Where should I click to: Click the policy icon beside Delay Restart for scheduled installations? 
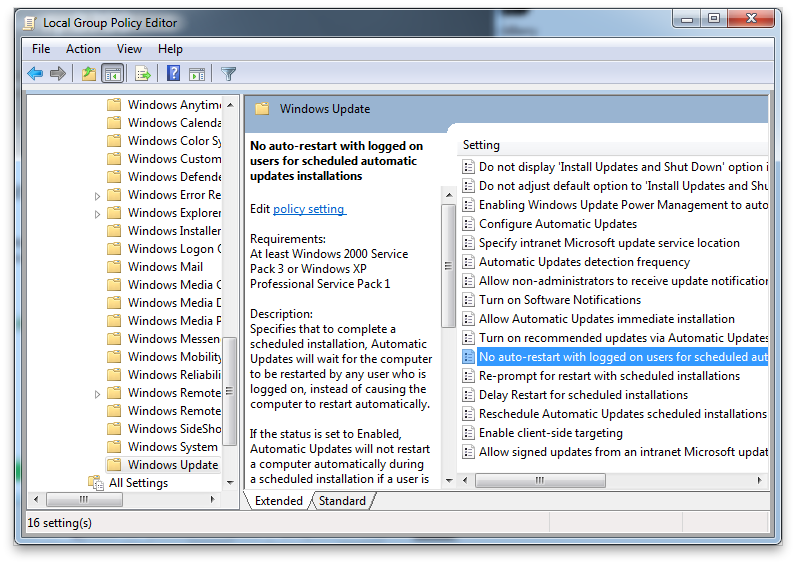[x=468, y=395]
